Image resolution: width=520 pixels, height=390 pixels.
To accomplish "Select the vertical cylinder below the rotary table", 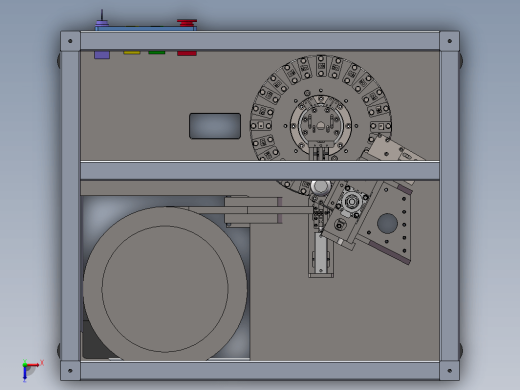I will coord(321,254).
